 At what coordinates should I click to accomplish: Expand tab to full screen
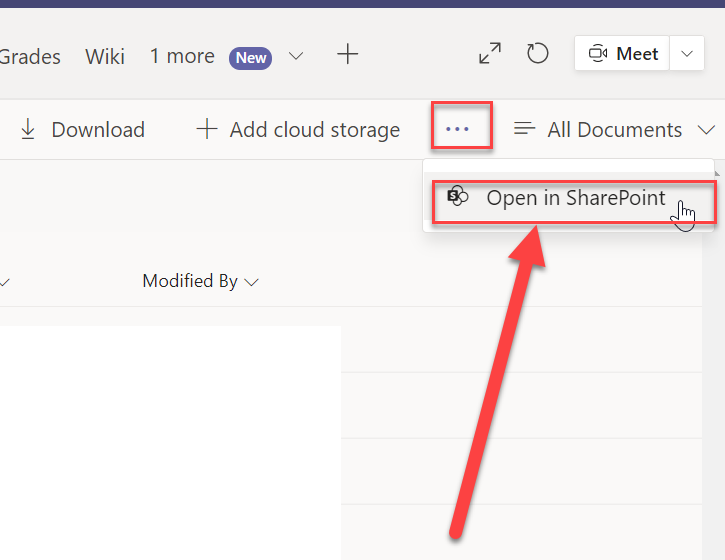[x=490, y=53]
